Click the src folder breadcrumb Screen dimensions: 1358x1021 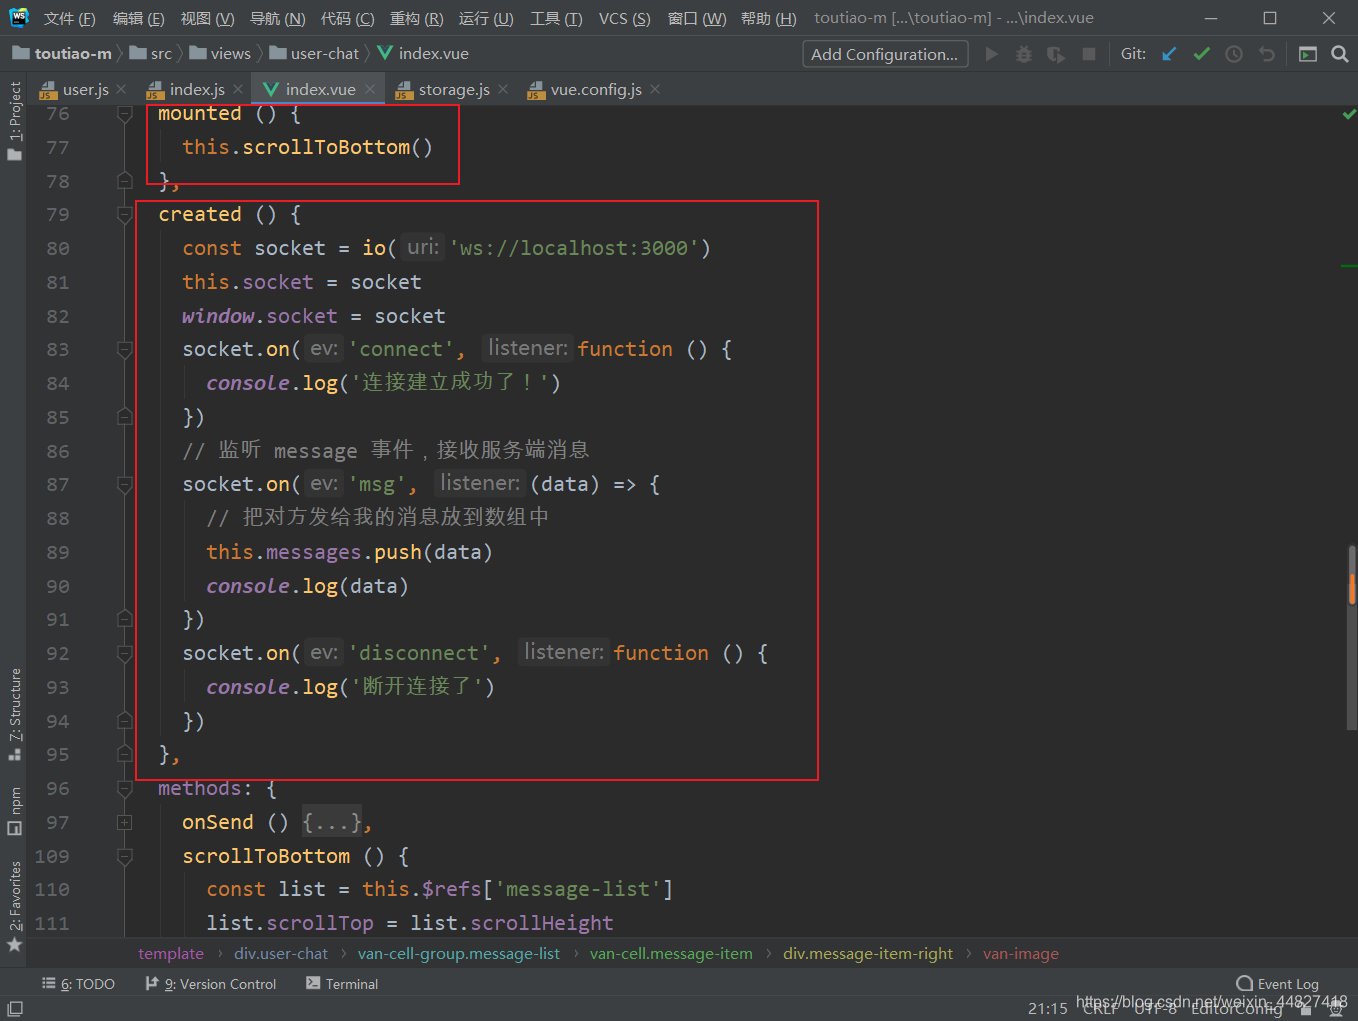(151, 53)
